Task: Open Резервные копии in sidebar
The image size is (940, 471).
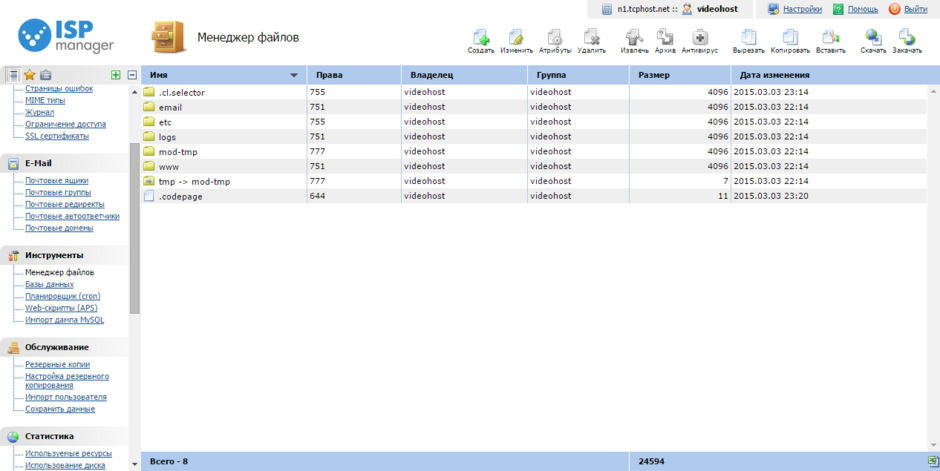Action: 58,364
